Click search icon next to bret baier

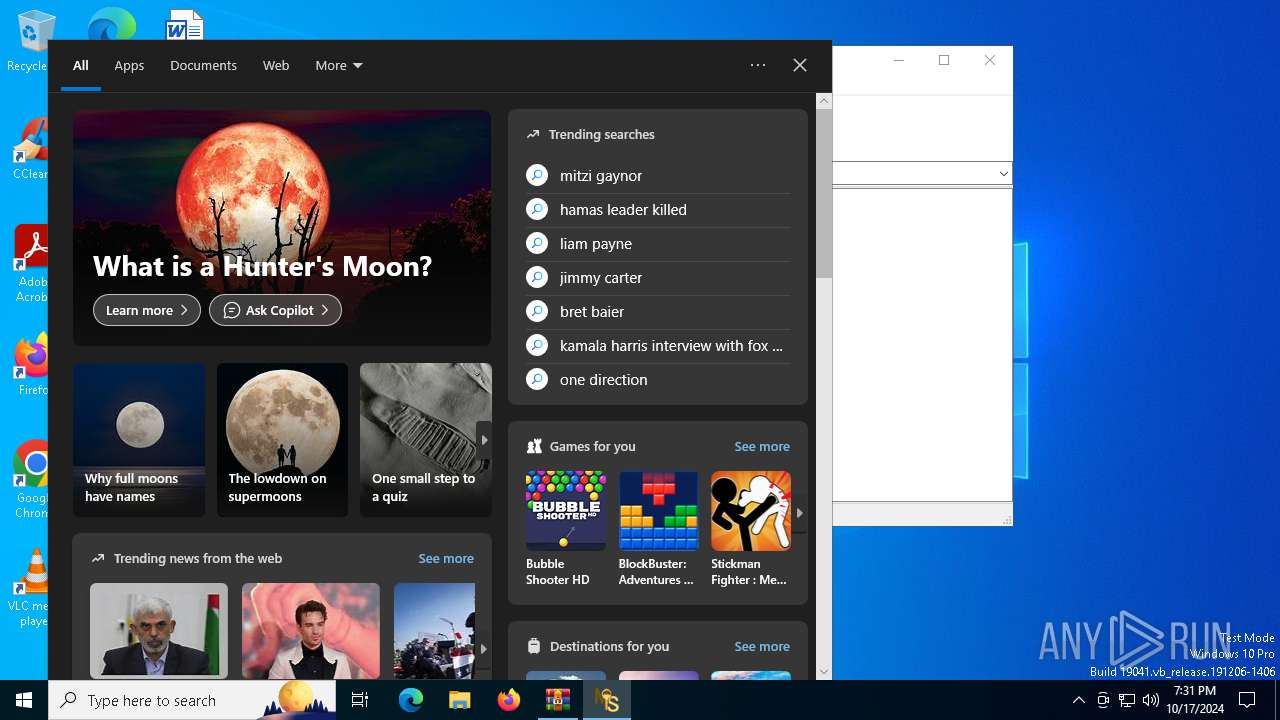point(537,312)
